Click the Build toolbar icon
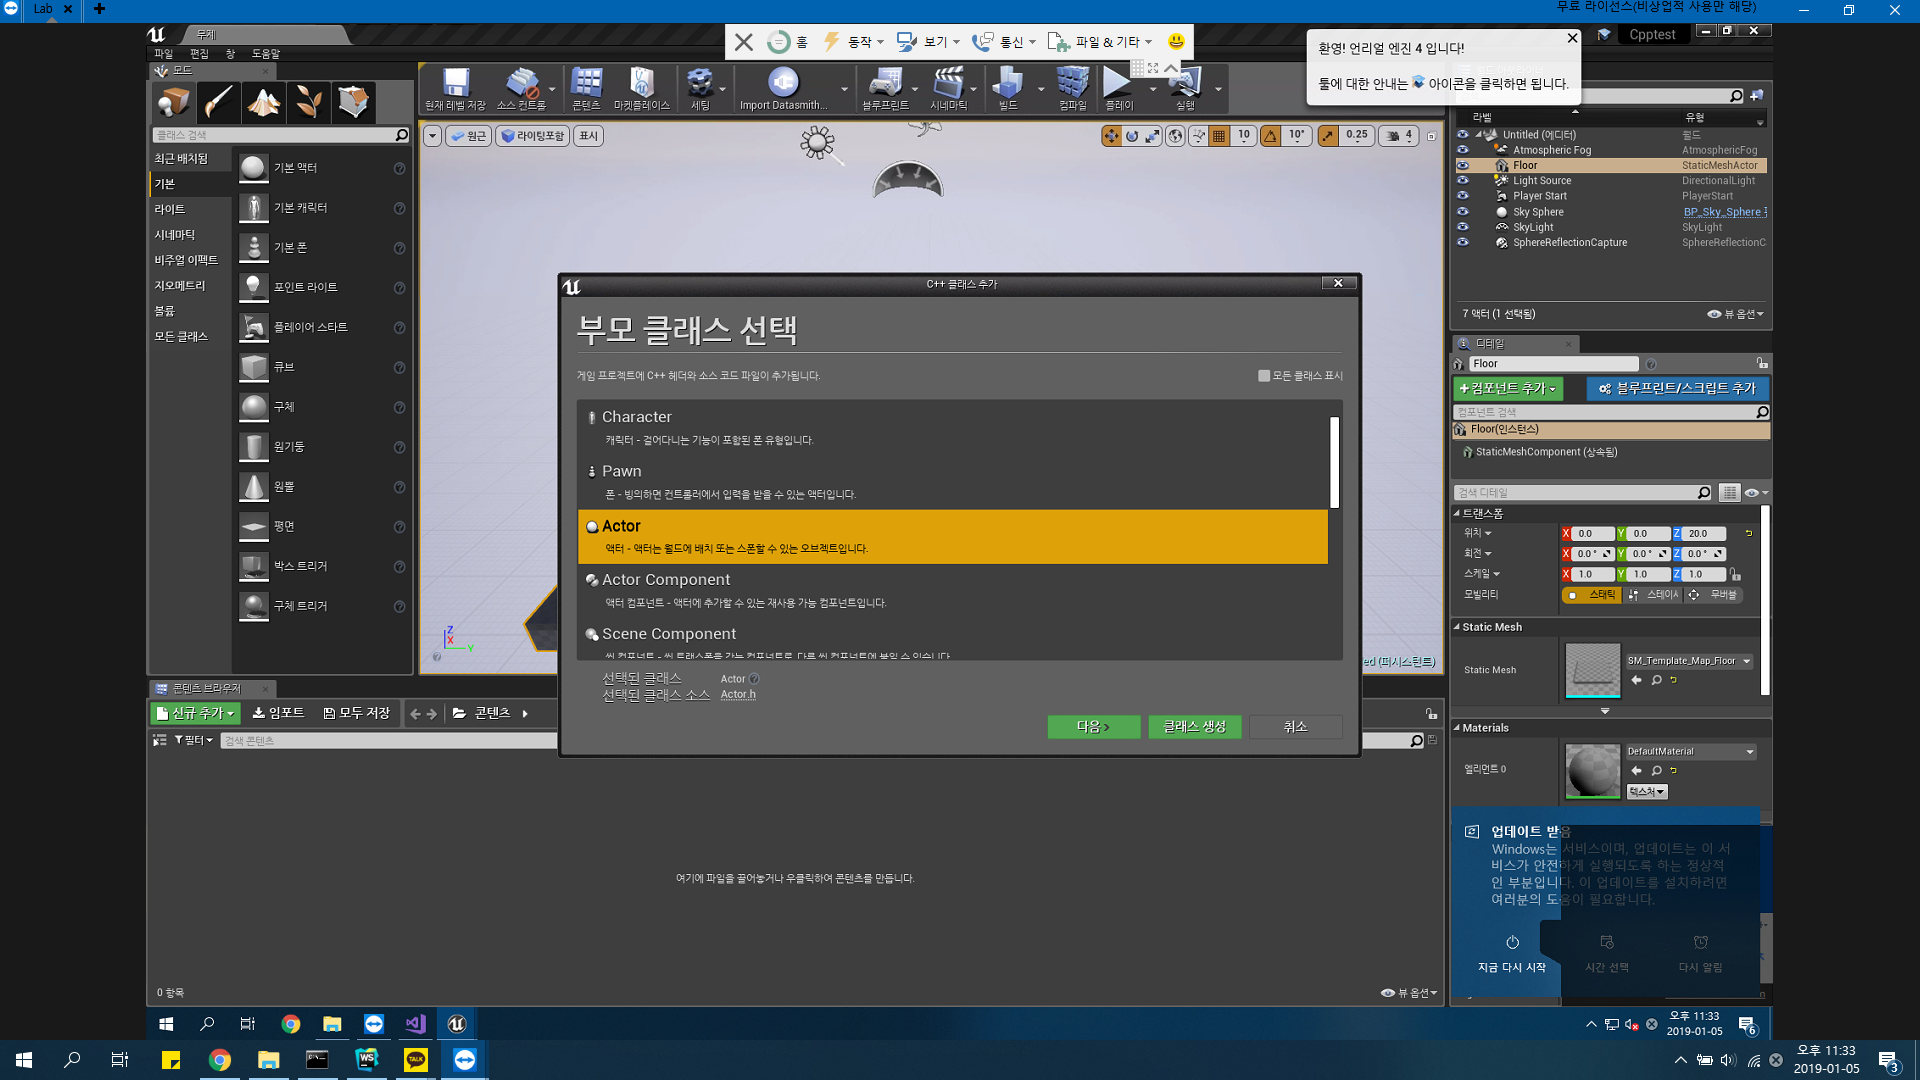Viewport: 1920px width, 1080px height. 1008,88
